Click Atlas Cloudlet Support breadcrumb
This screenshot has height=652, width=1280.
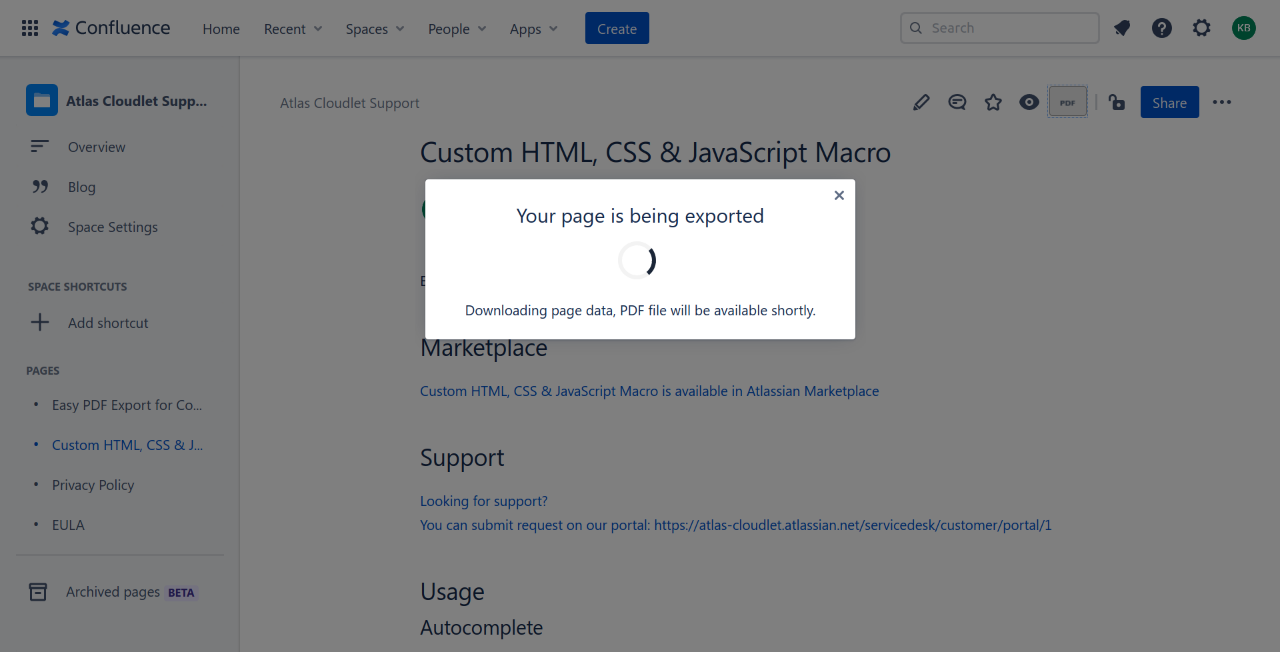point(349,103)
